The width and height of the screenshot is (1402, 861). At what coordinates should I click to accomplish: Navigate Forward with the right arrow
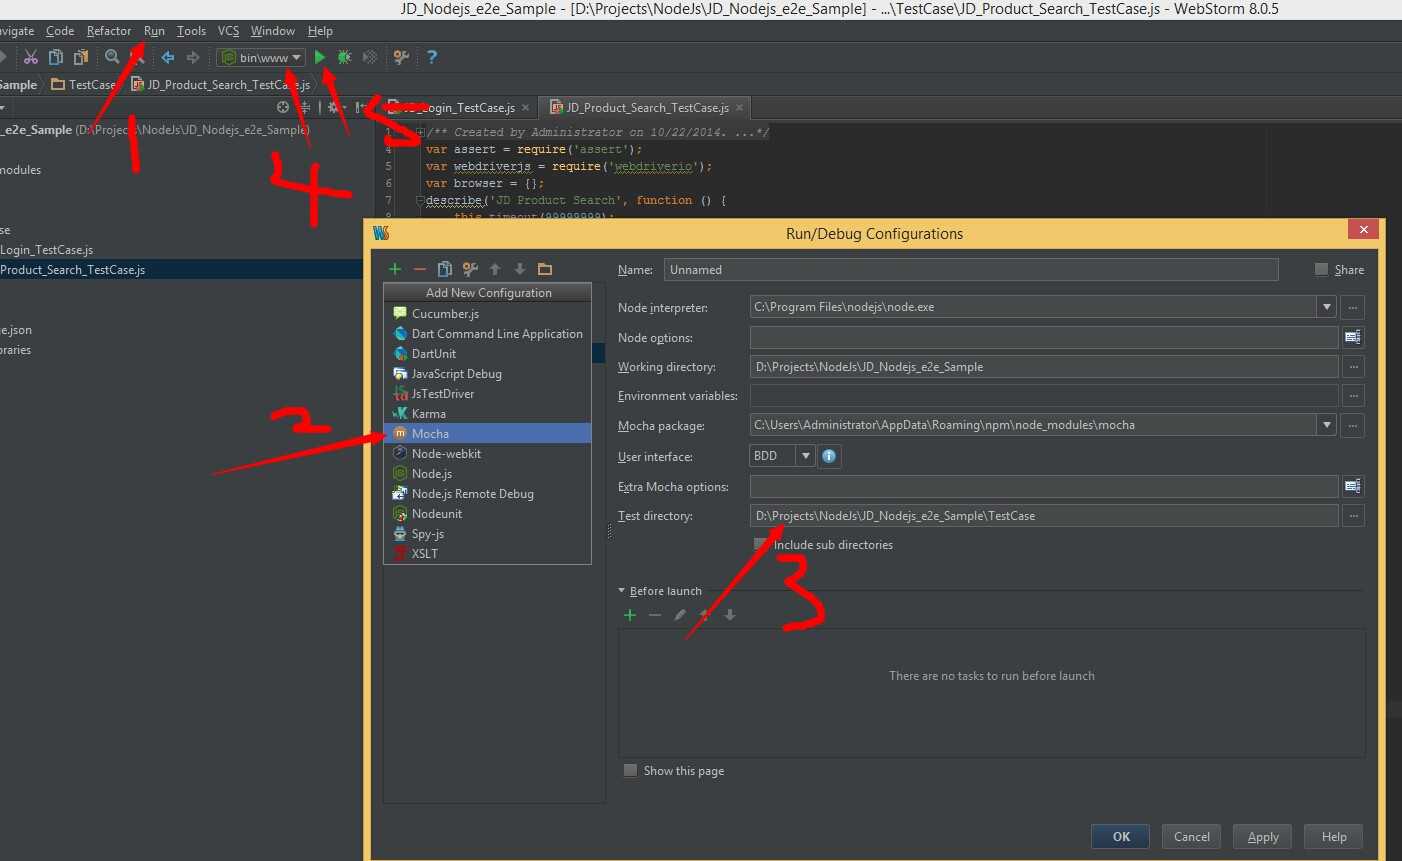point(193,57)
